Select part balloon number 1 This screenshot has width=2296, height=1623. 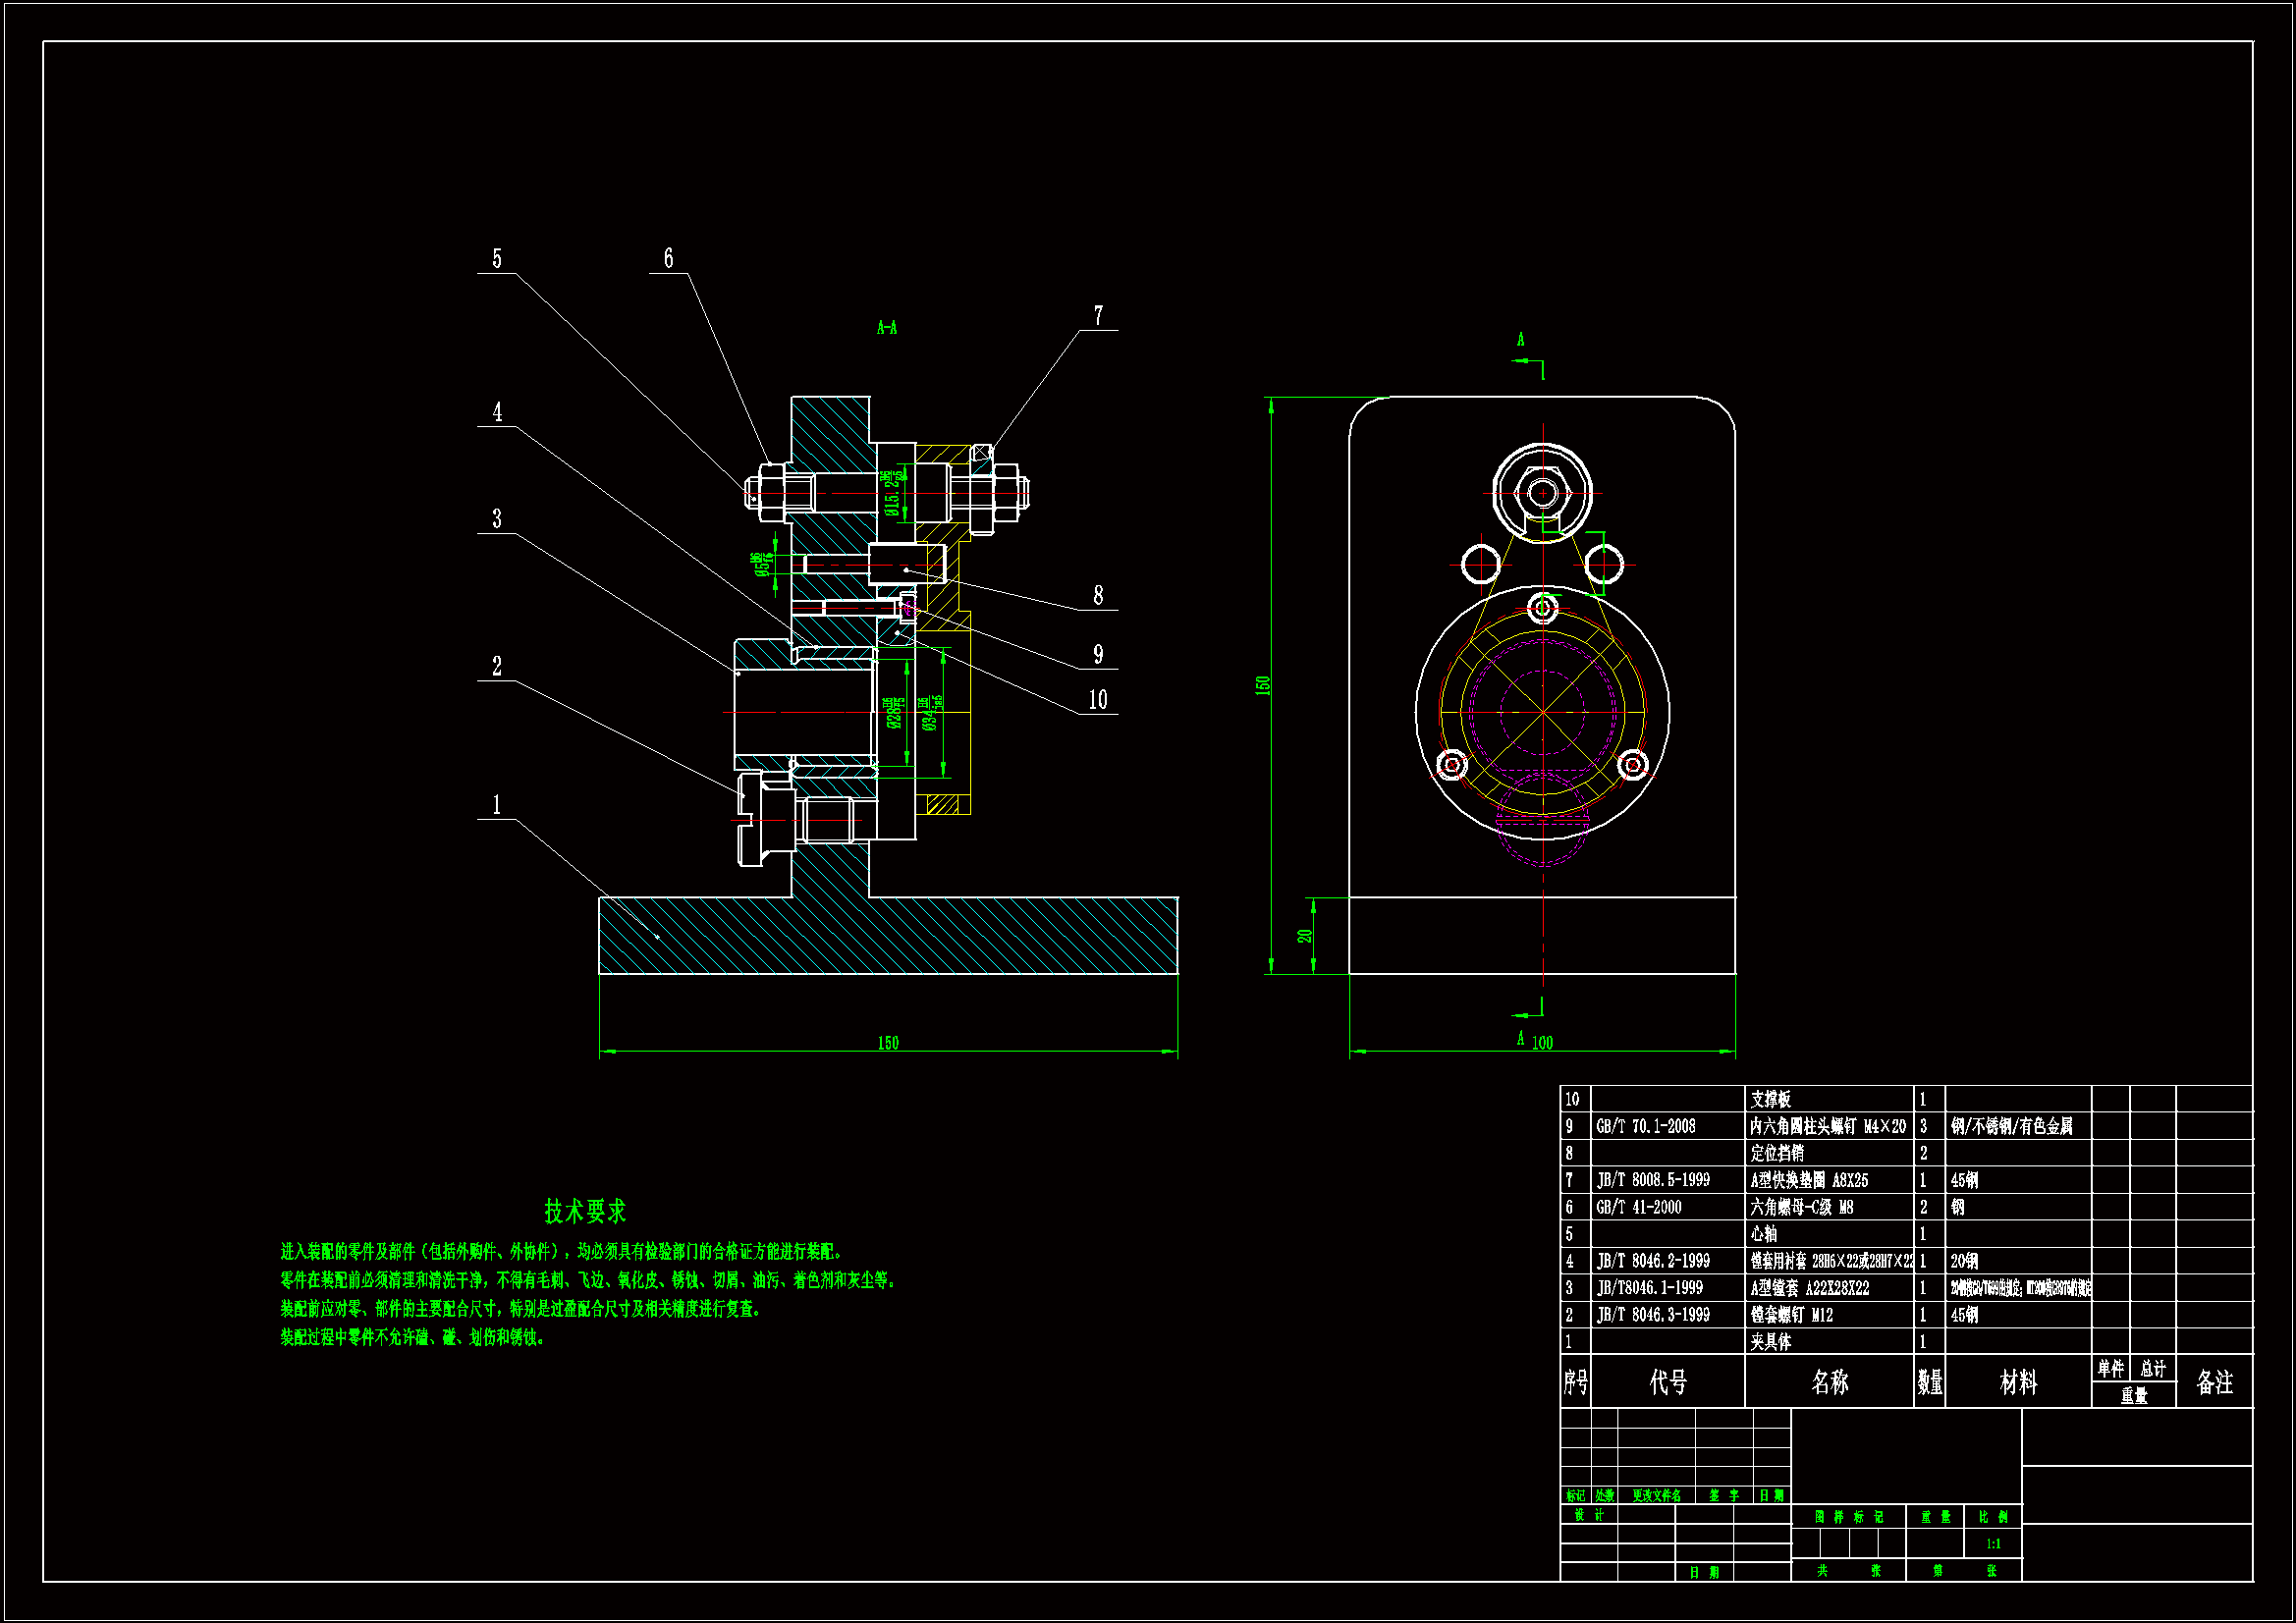(x=497, y=805)
